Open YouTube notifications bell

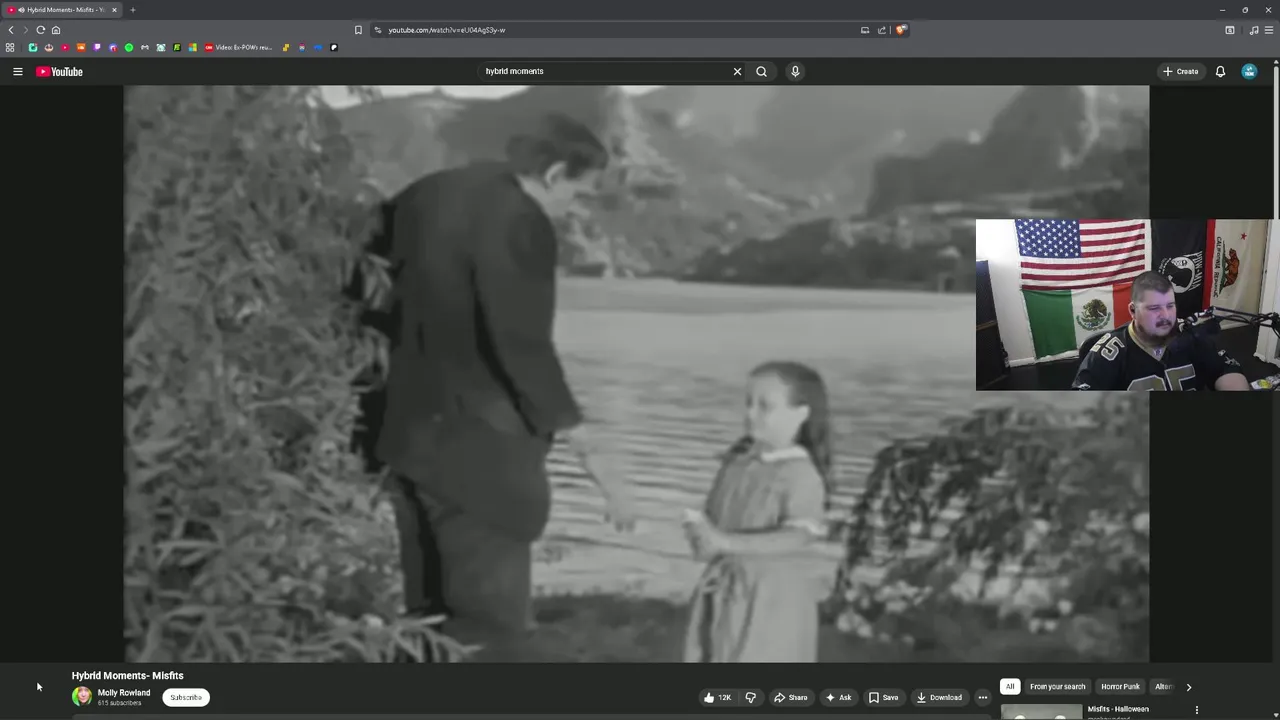coord(1220,71)
